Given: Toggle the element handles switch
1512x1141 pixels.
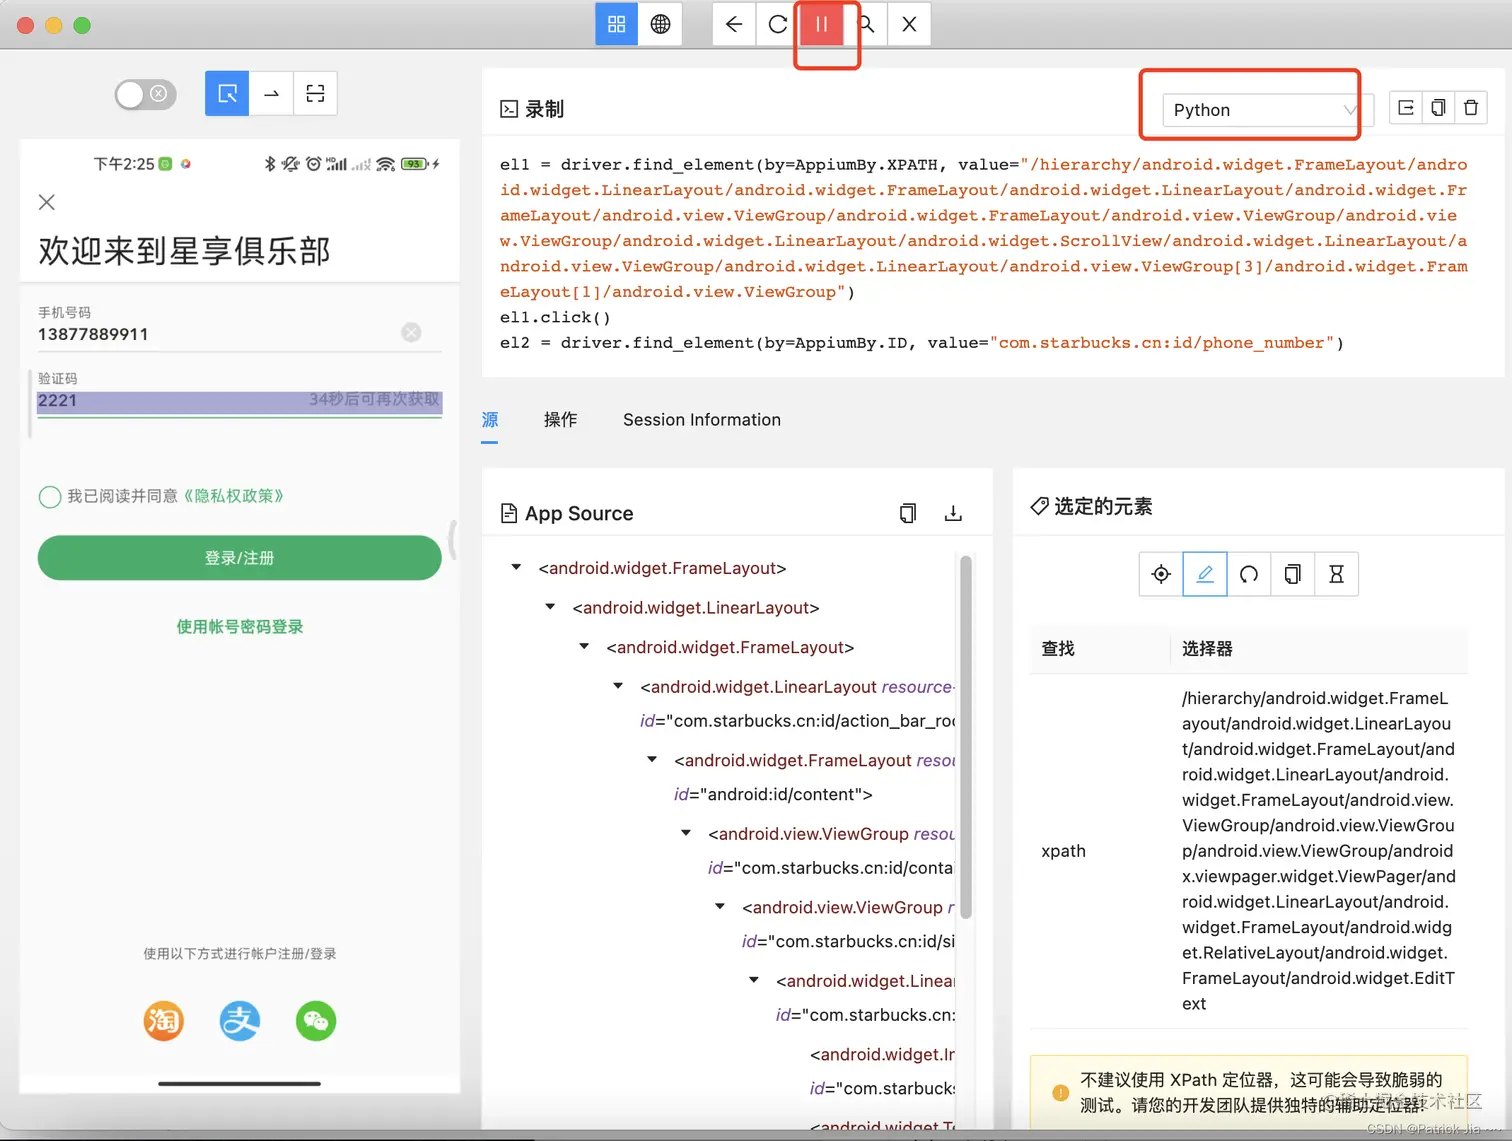Looking at the screenshot, I should pyautogui.click(x=146, y=94).
